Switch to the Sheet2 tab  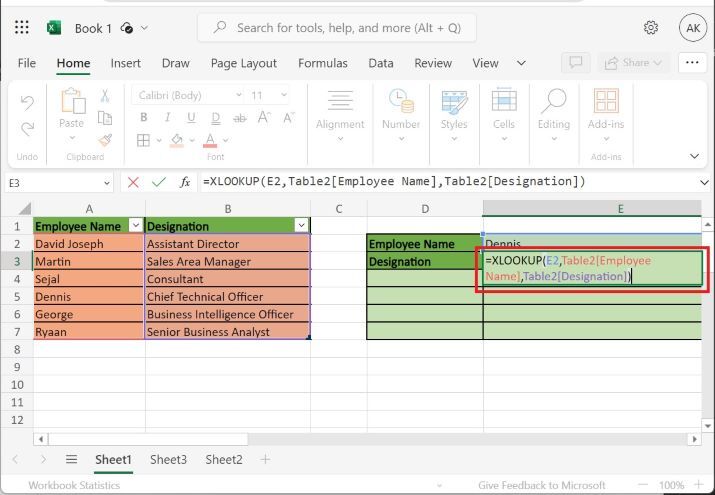click(x=224, y=459)
